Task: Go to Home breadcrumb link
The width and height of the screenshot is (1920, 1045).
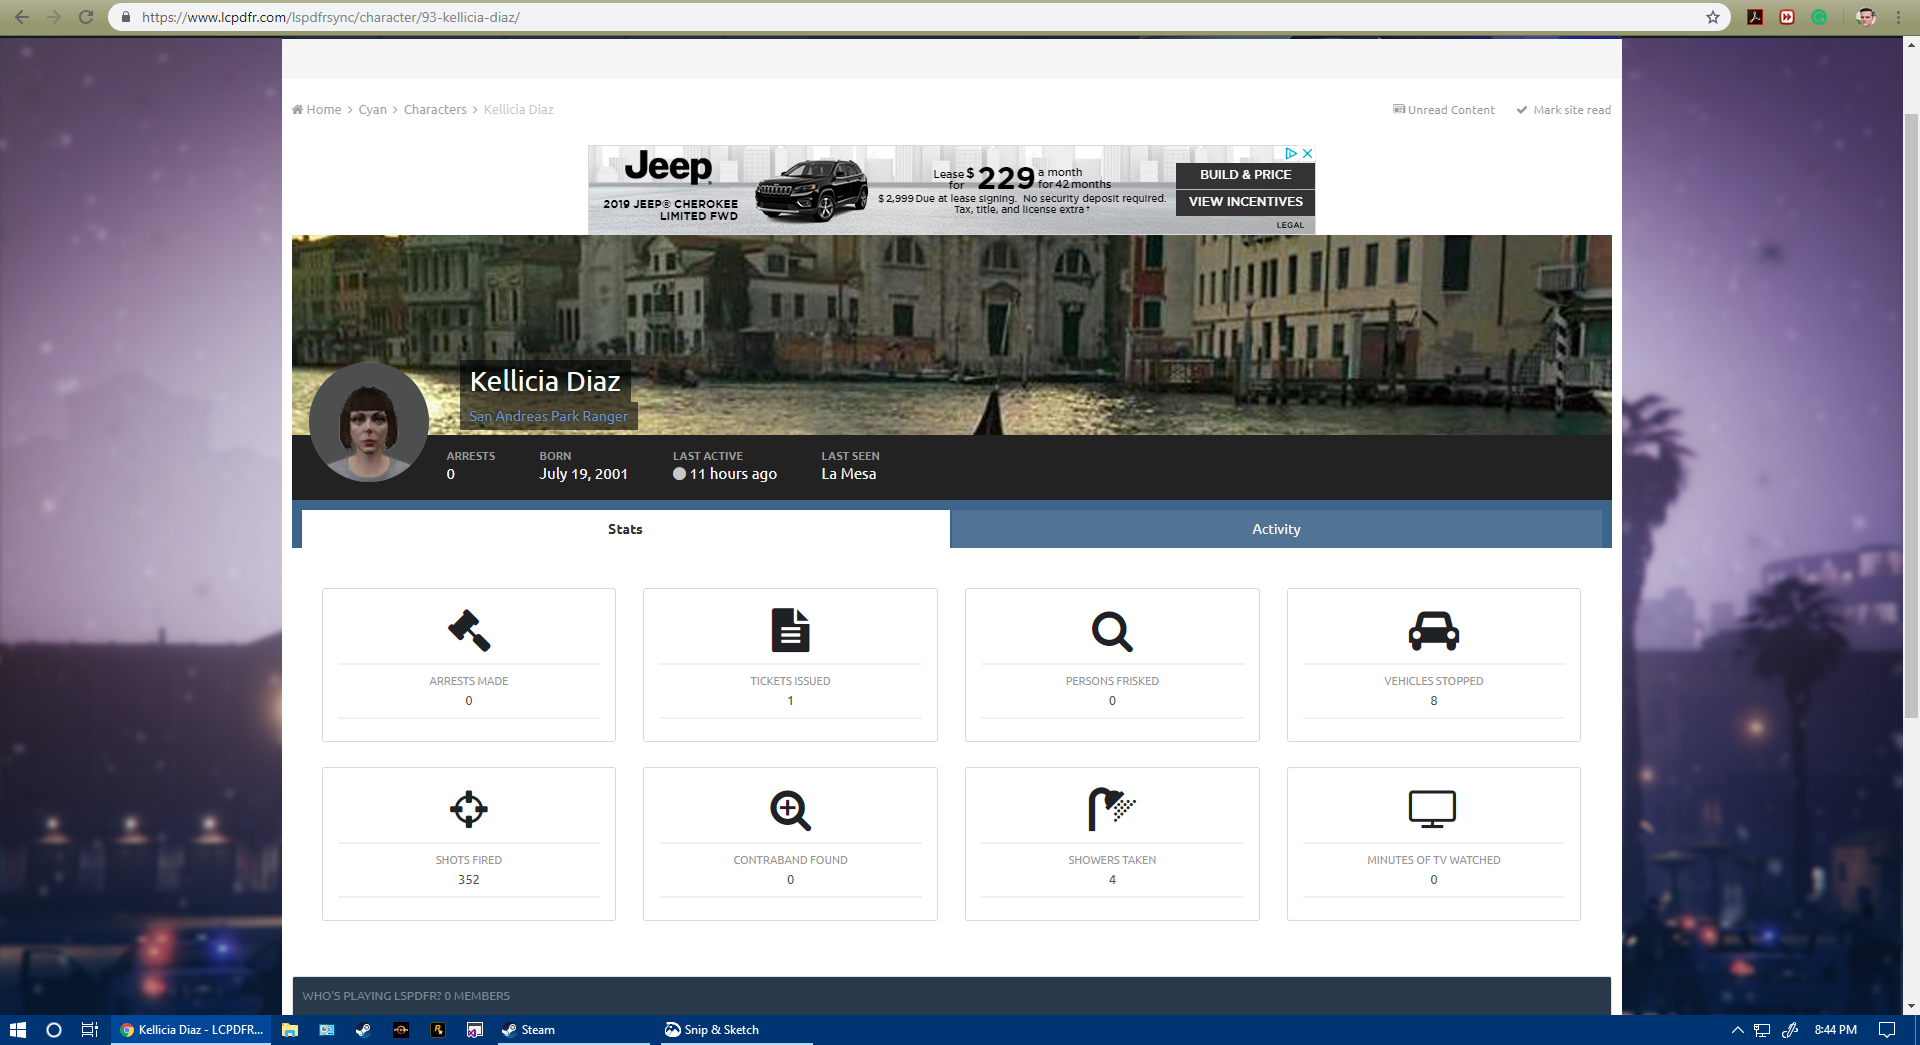Action: 323,110
